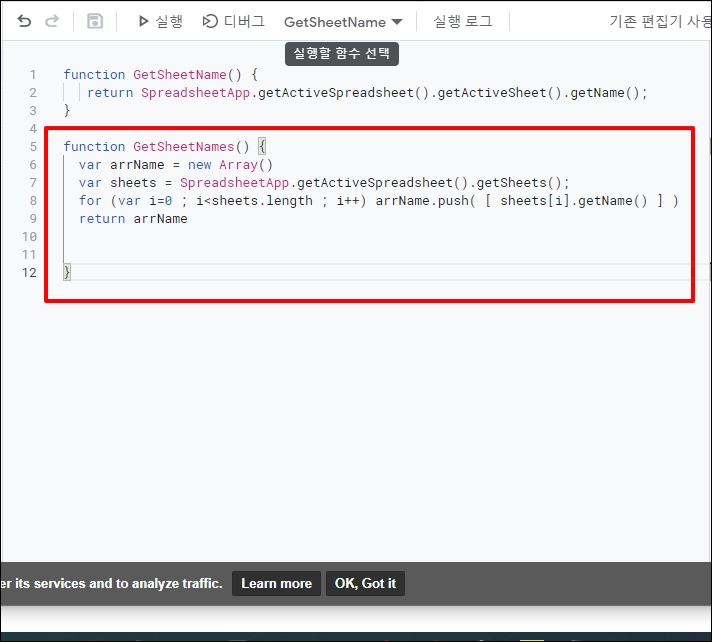Click line number 8 in gutter
This screenshot has height=642, width=712.
click(33, 201)
